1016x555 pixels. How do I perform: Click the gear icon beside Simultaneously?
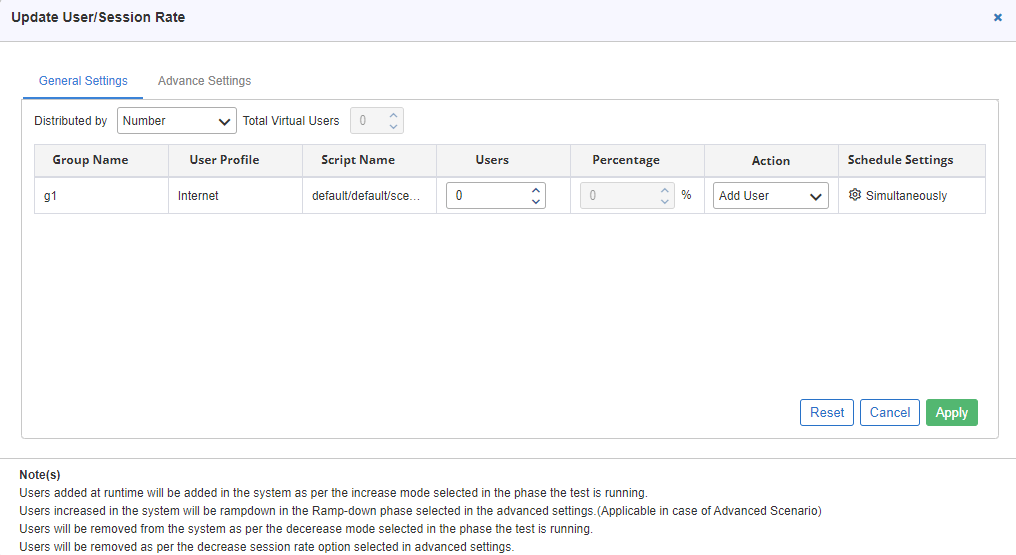coord(855,195)
